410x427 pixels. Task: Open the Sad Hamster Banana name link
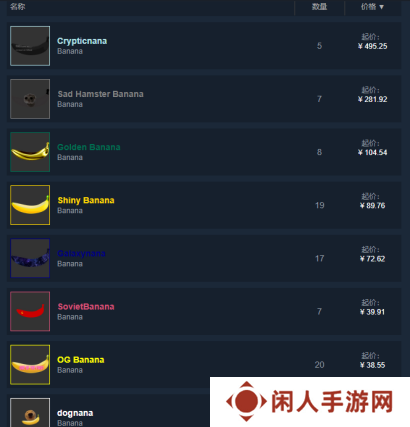100,94
